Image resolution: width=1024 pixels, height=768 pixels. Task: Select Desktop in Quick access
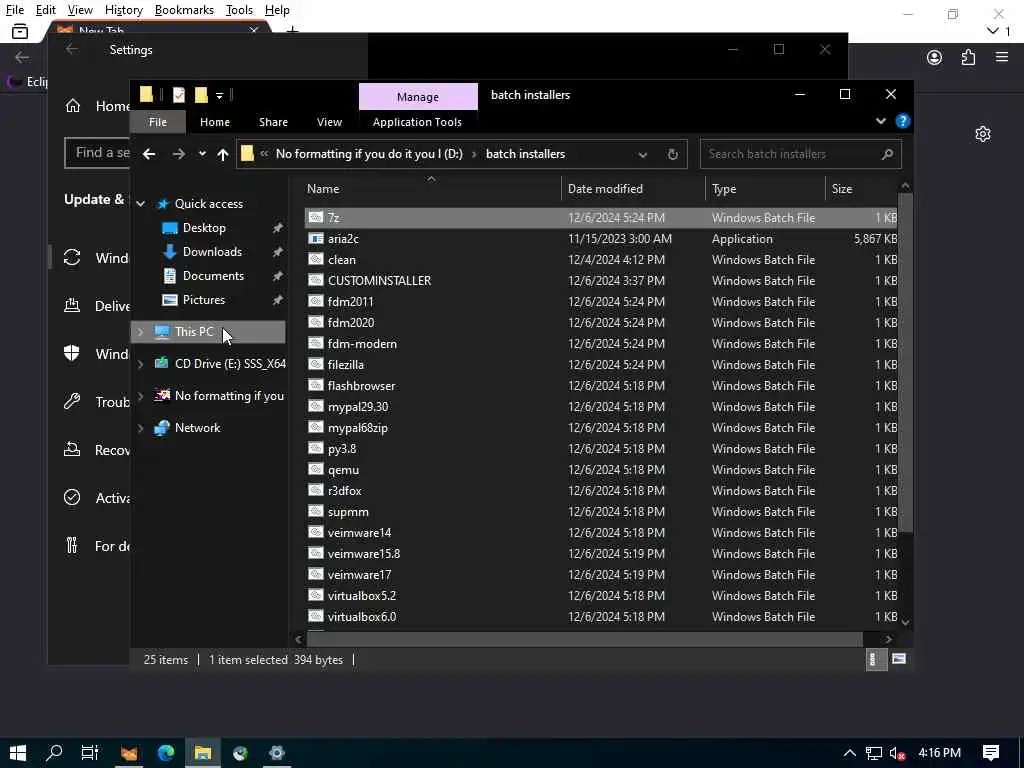(x=204, y=228)
